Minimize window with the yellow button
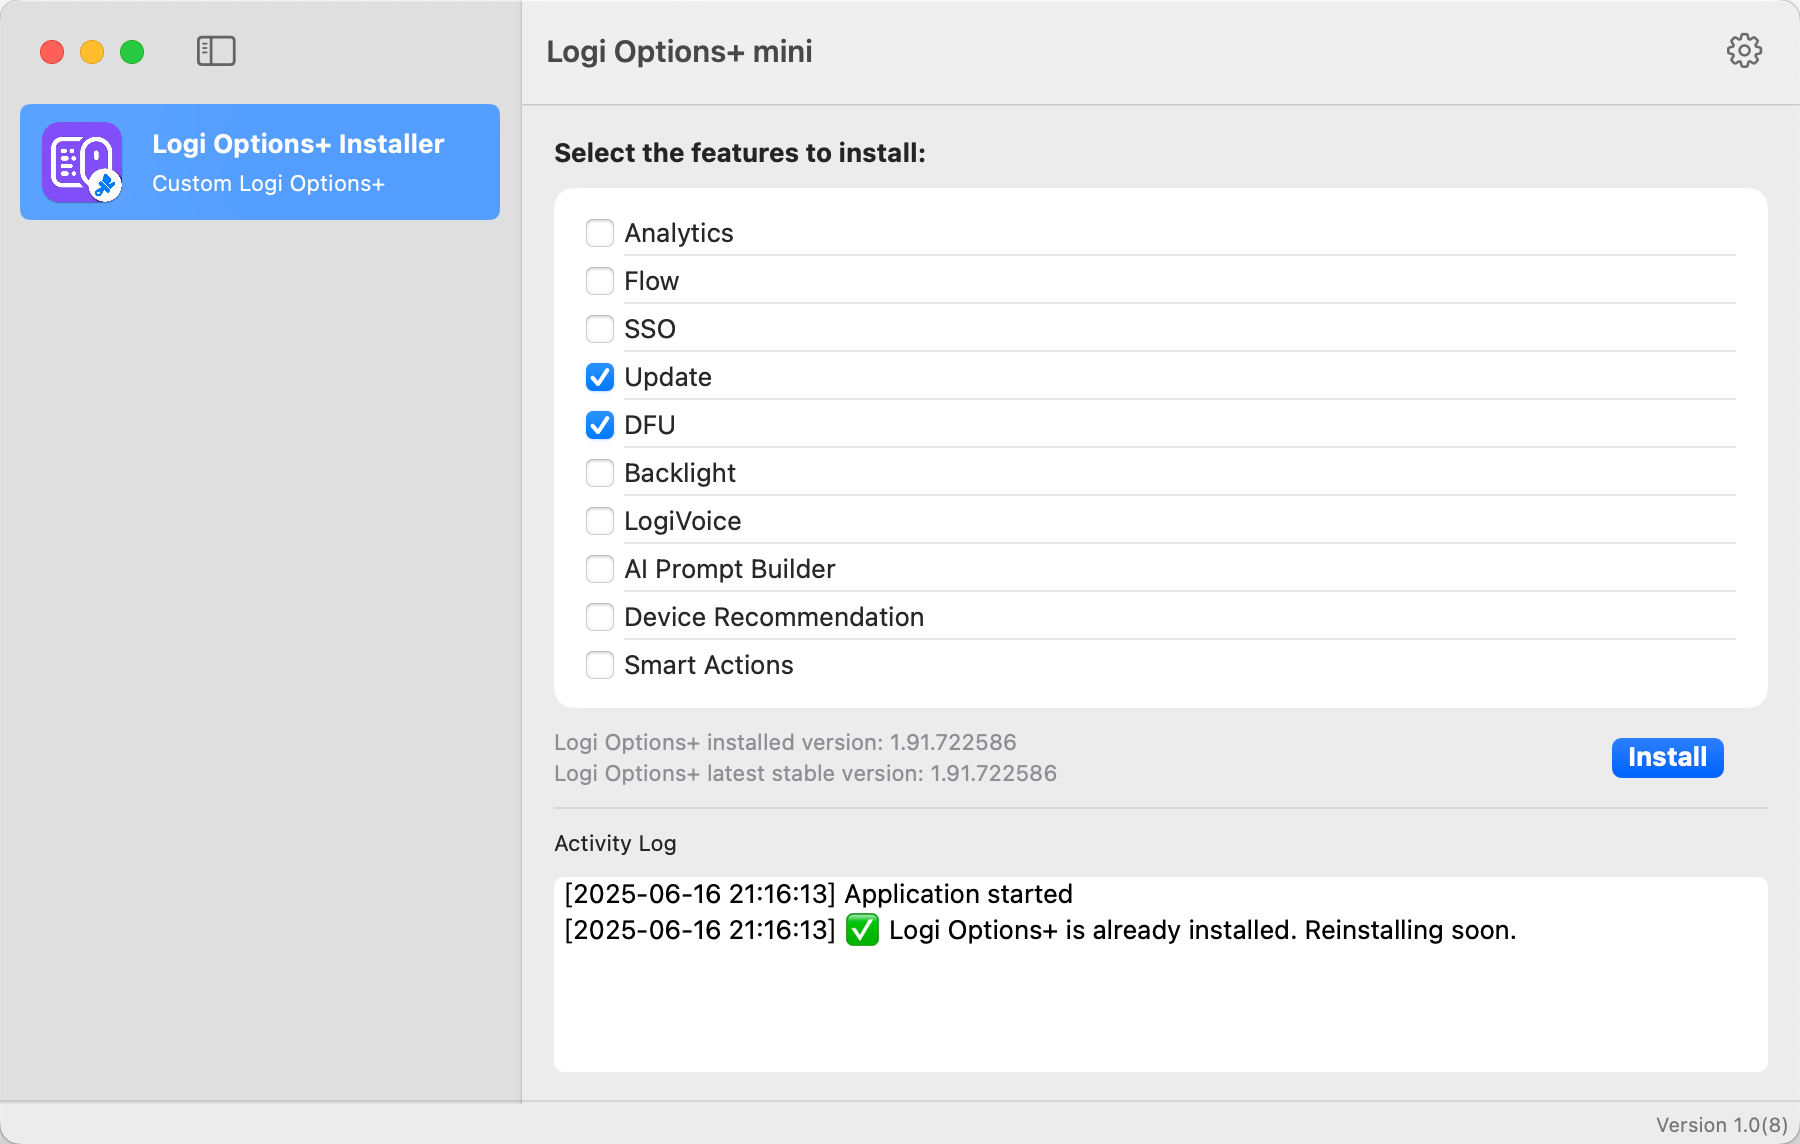Screen dimensions: 1800x1144 click(92, 52)
